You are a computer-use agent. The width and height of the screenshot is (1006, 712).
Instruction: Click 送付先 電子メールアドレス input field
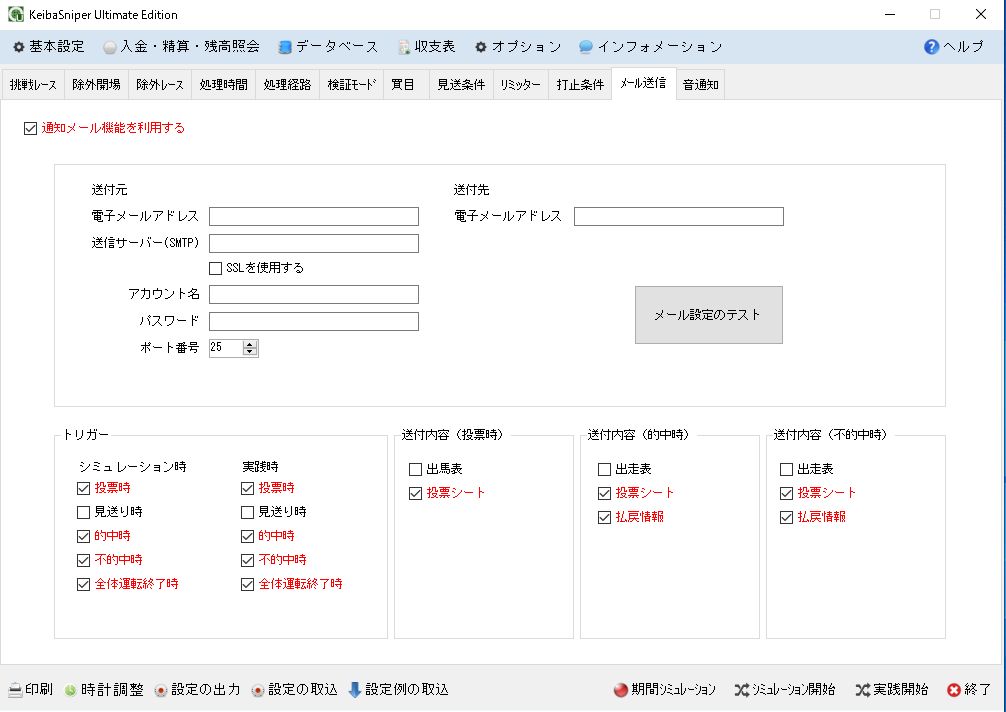[x=679, y=216]
